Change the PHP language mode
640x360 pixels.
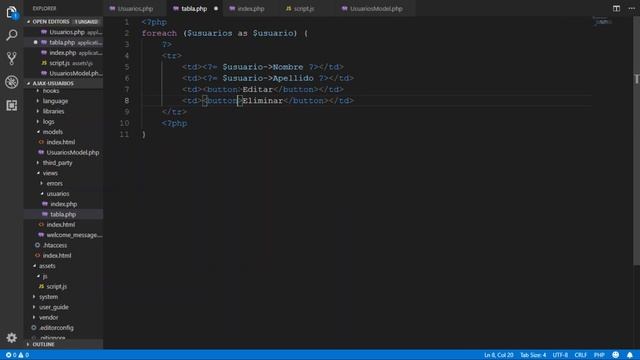(599, 355)
